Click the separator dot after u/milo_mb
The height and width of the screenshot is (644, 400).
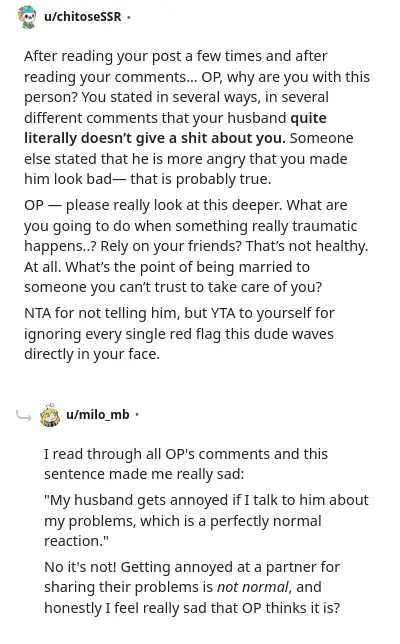pyautogui.click(x=137, y=415)
